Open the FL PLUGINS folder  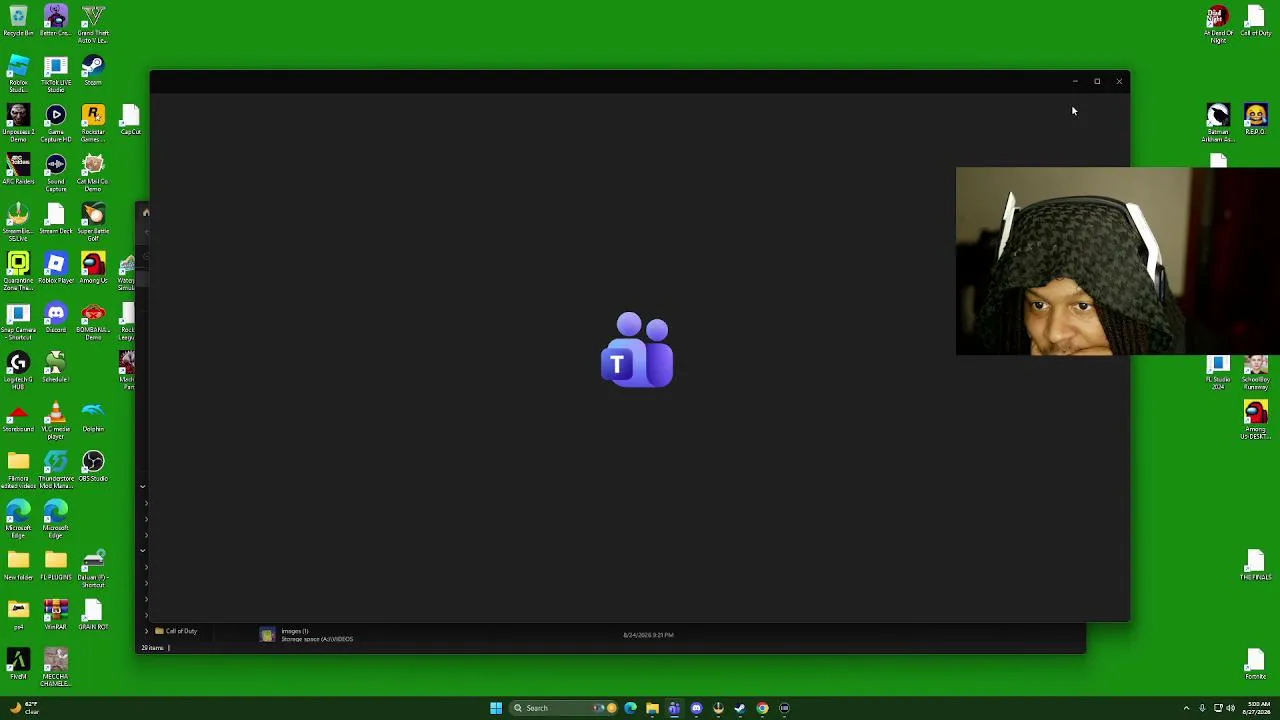click(x=56, y=564)
